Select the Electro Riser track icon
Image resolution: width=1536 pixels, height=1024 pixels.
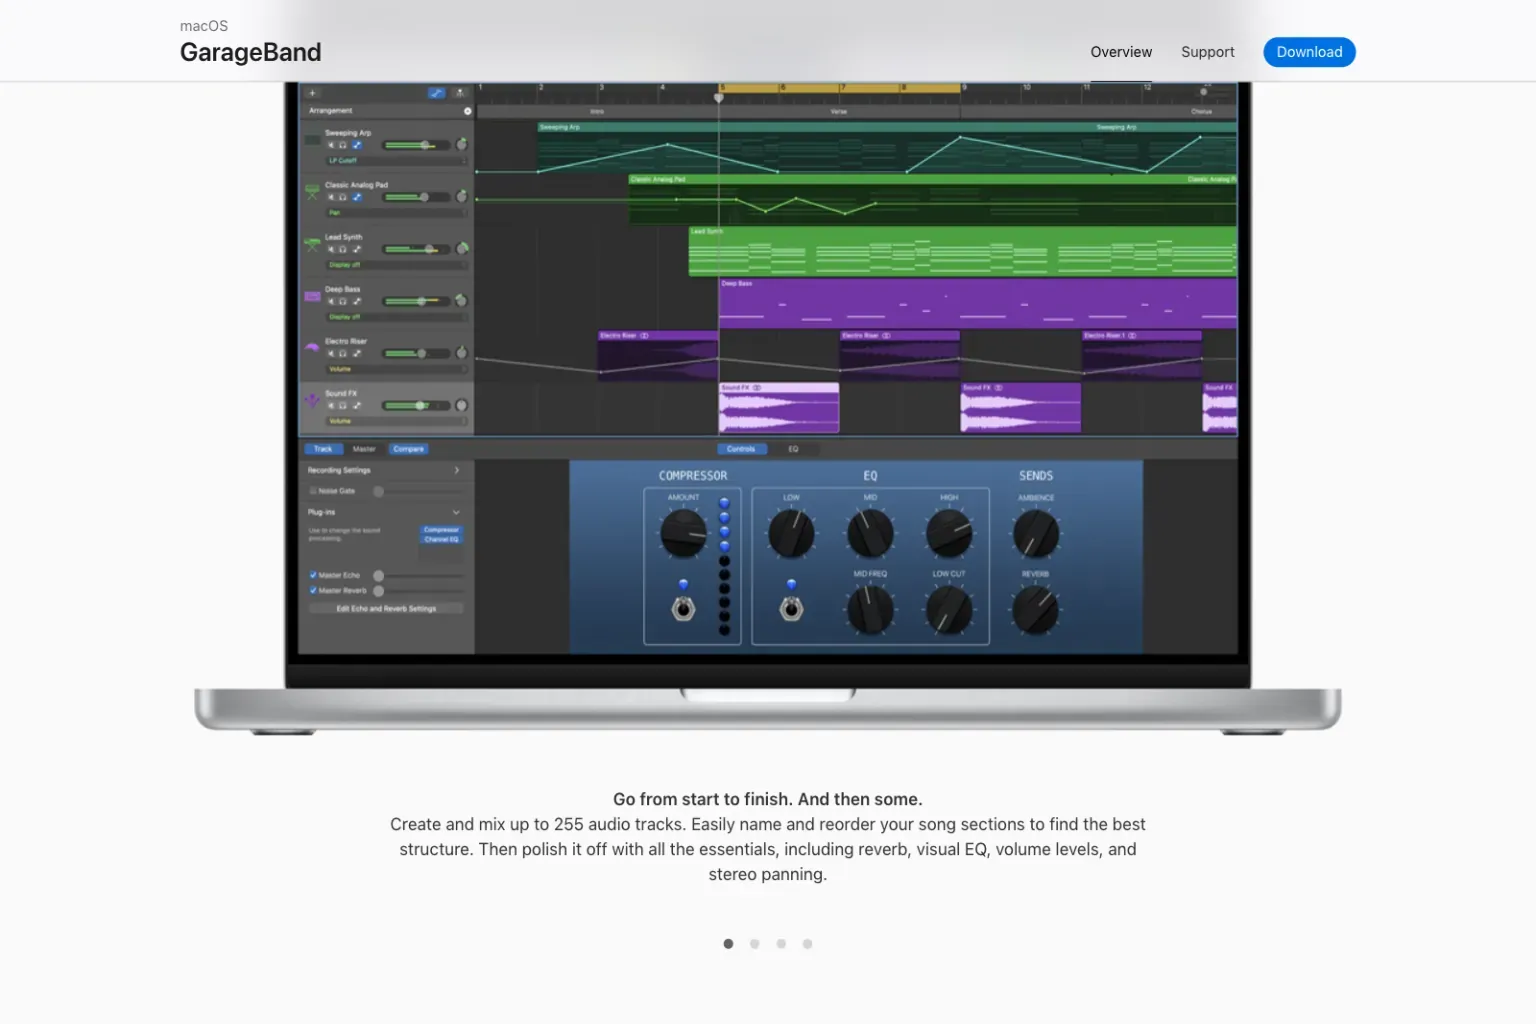[x=312, y=348]
